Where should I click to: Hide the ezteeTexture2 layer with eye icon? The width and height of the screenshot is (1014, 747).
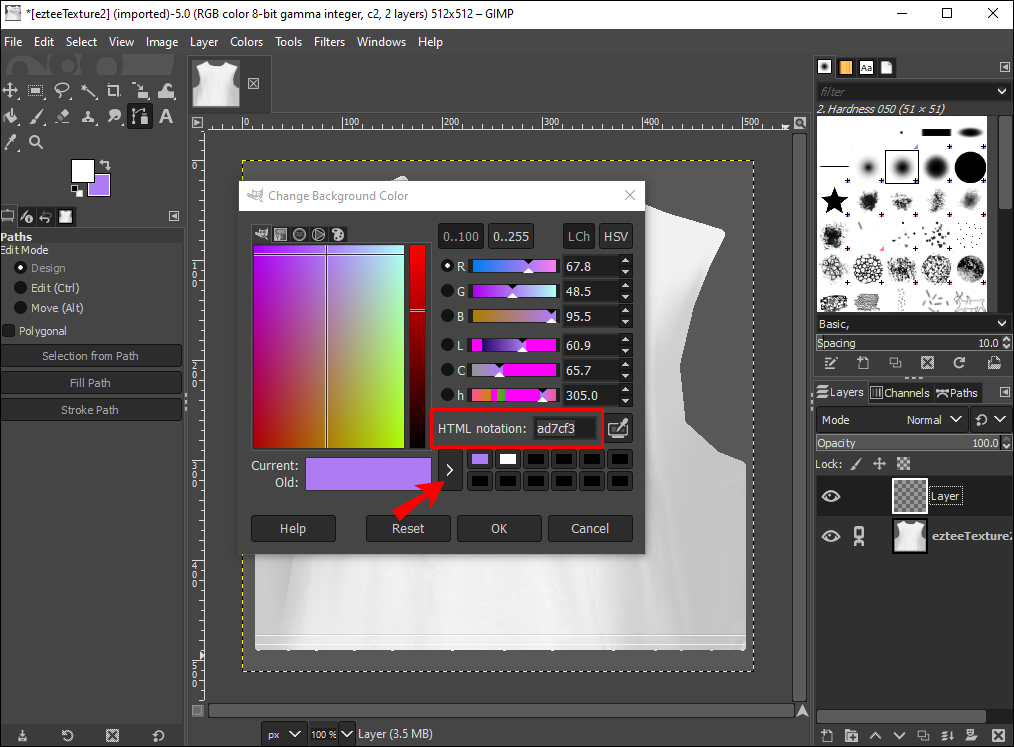(830, 537)
